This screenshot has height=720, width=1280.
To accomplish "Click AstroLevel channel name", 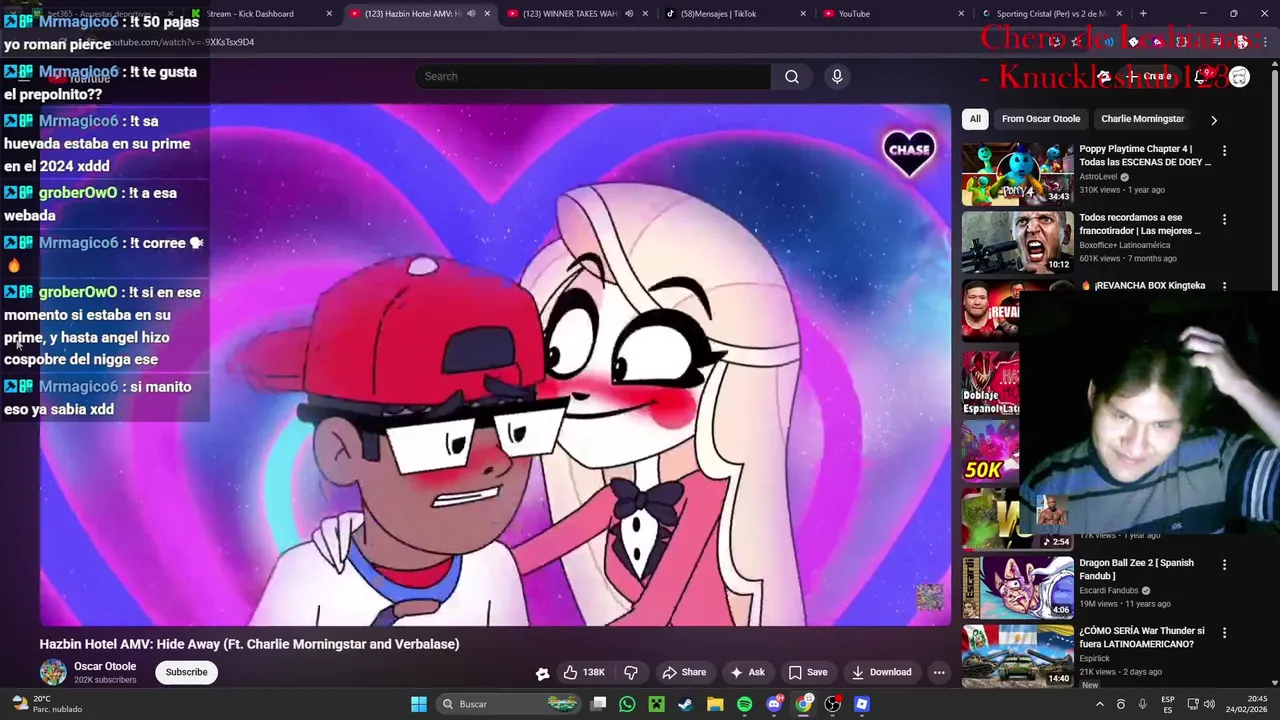I will 1098,176.
